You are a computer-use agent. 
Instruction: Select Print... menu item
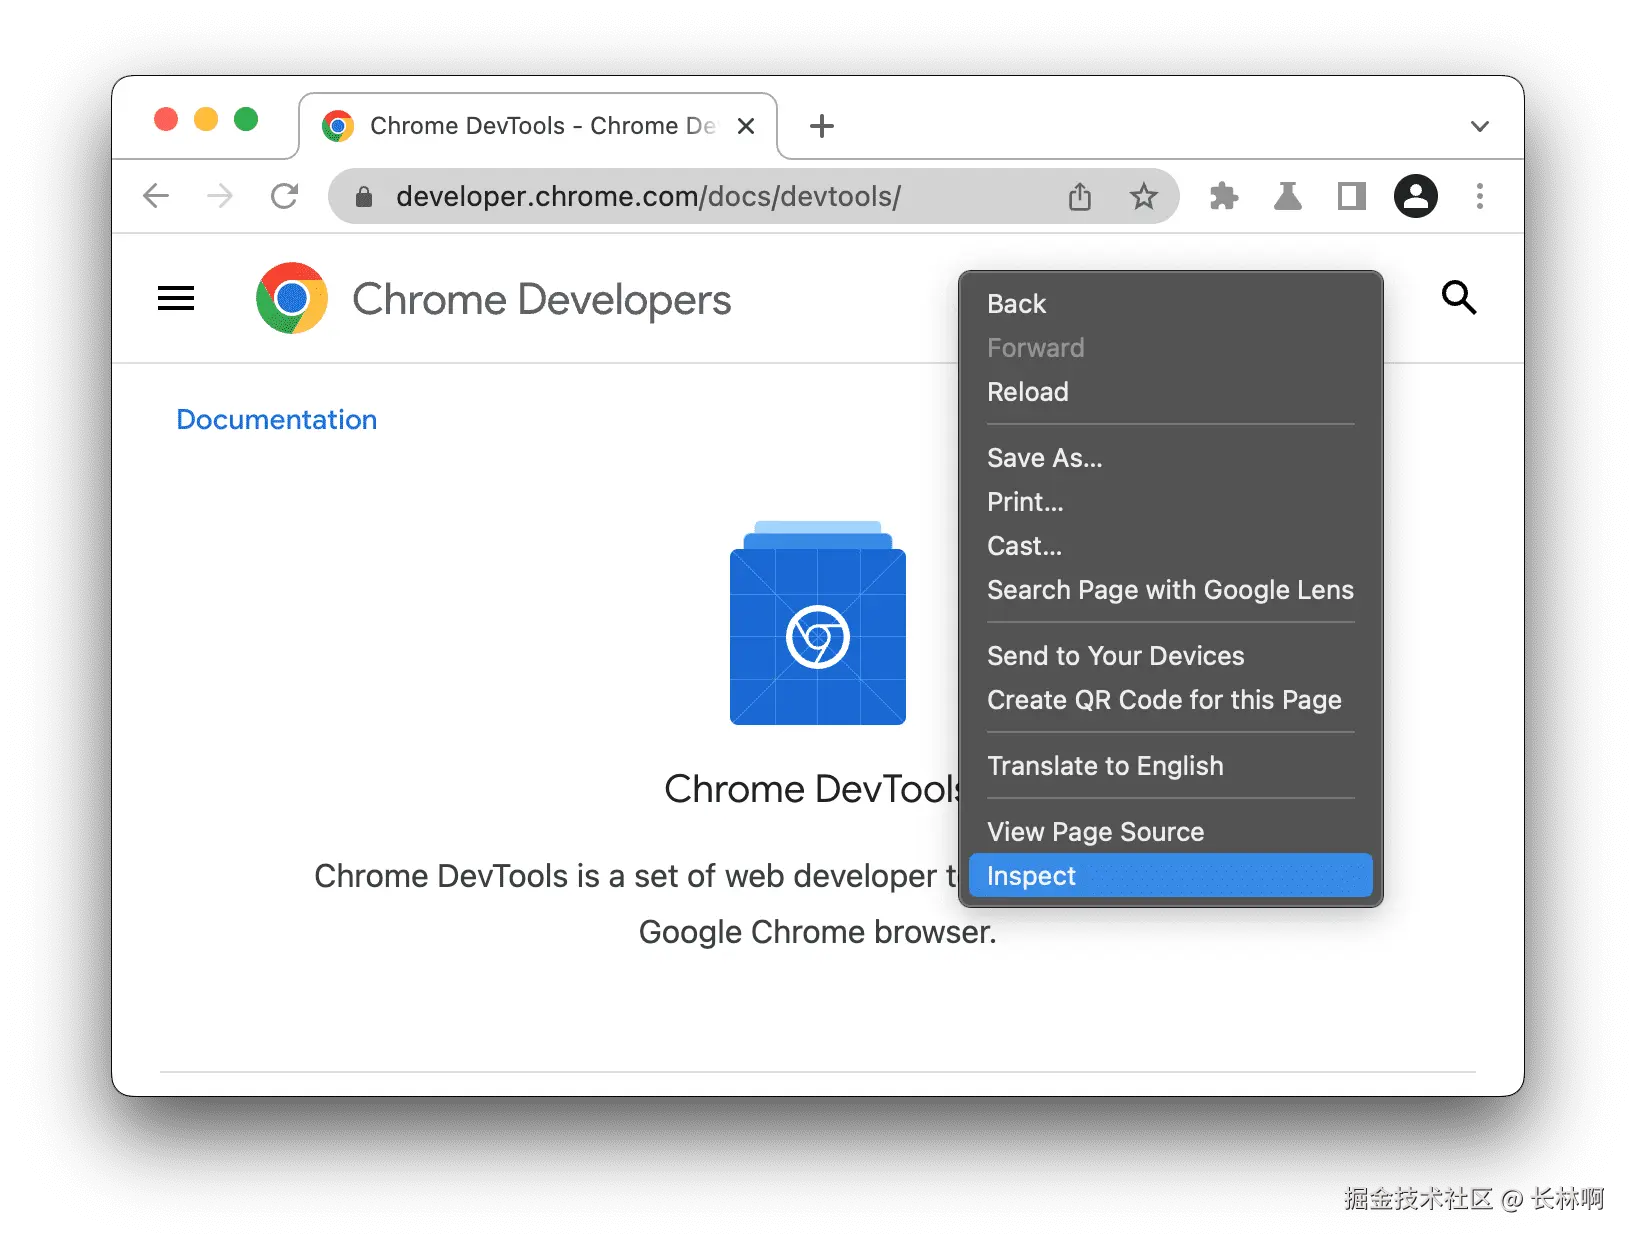pyautogui.click(x=1171, y=502)
